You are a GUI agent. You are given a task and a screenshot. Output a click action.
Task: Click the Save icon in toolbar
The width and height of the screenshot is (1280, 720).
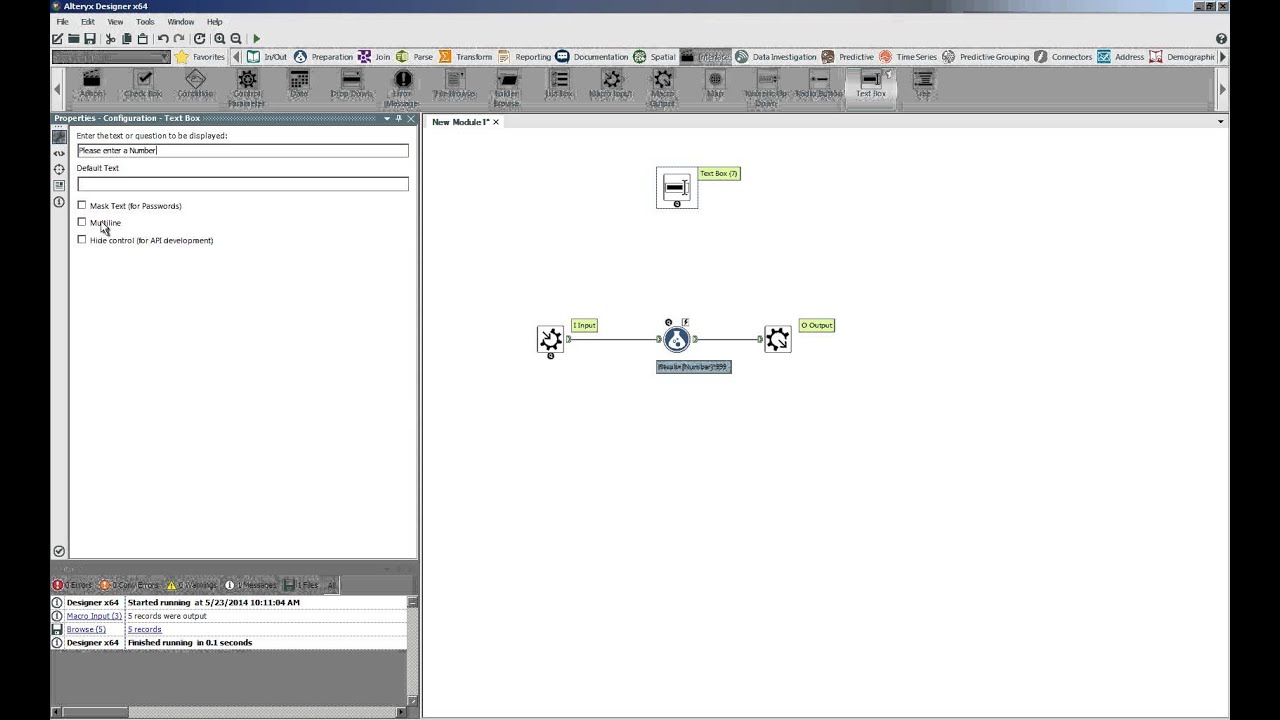click(89, 39)
